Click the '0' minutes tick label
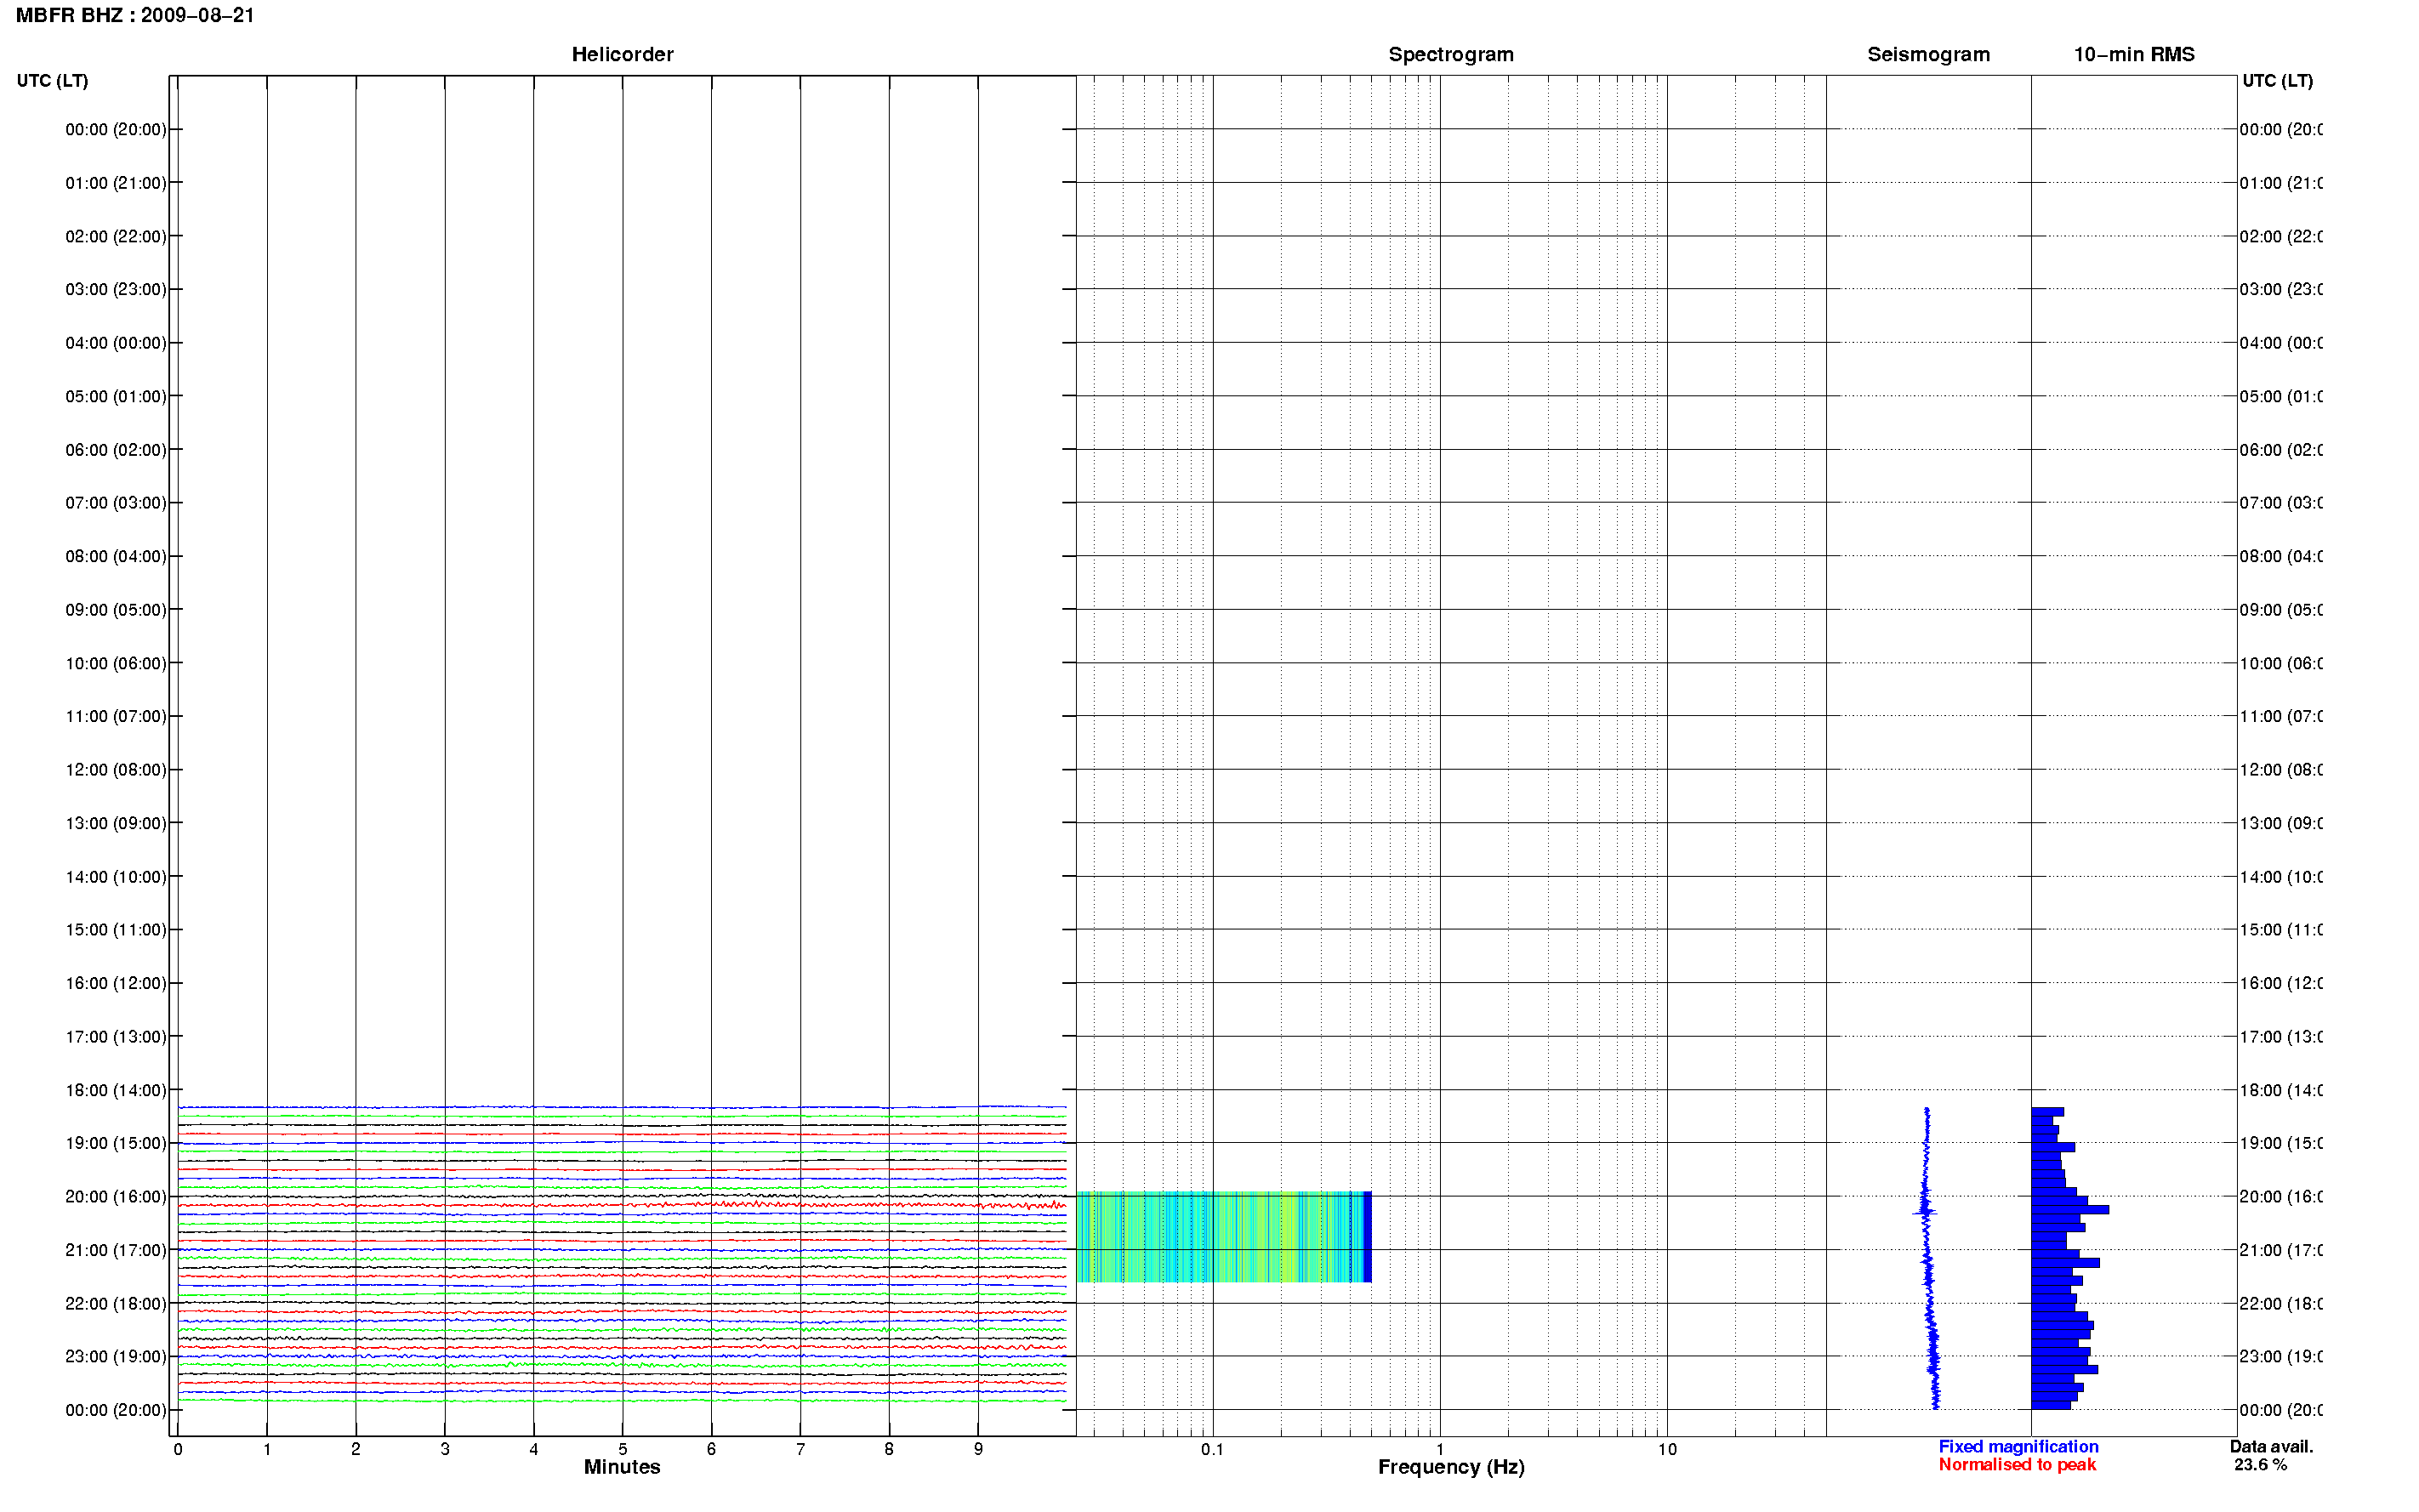Image resolution: width=2419 pixels, height=1512 pixels. pos(178,1449)
